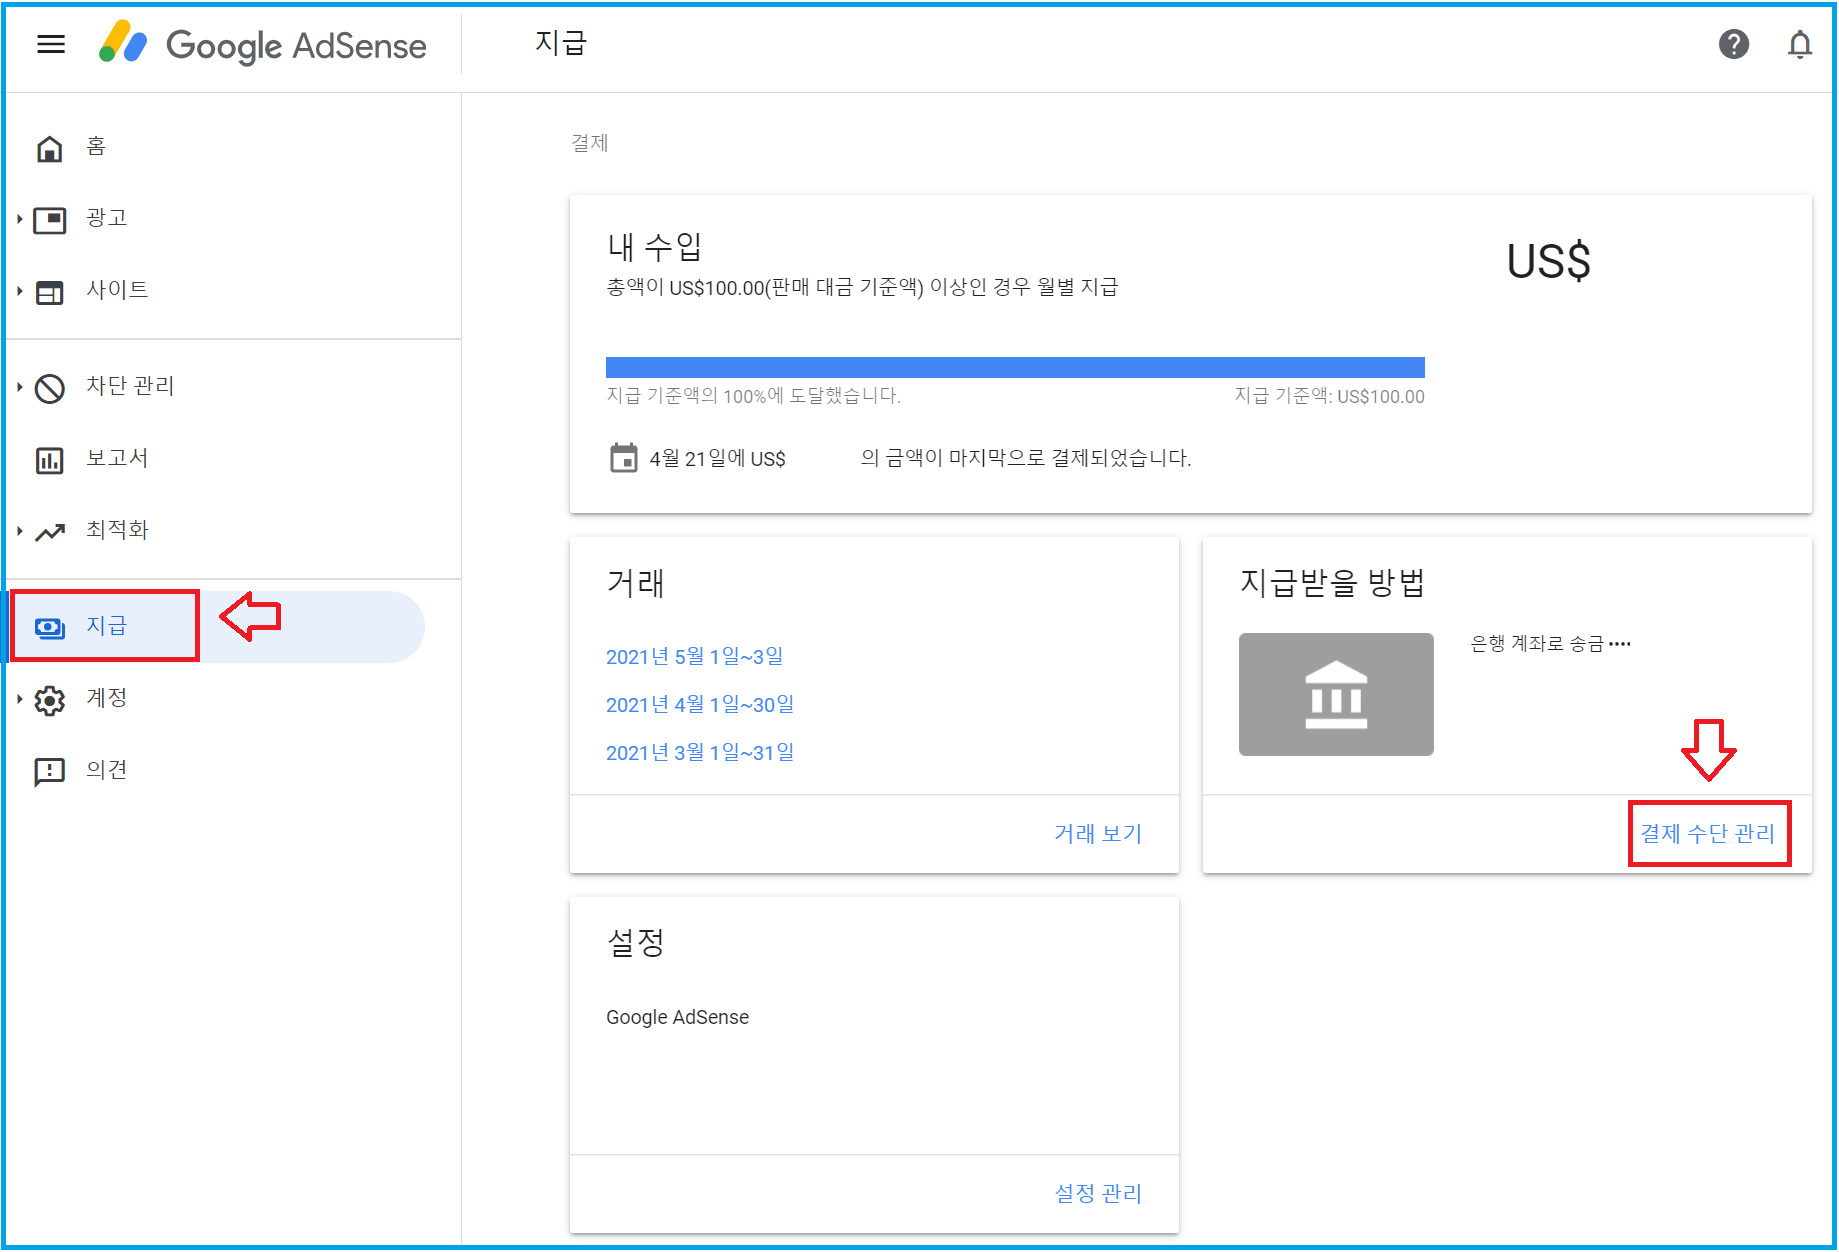This screenshot has height=1252, width=1839.
Task: Click the 보고서 reports chart icon
Action: click(50, 460)
